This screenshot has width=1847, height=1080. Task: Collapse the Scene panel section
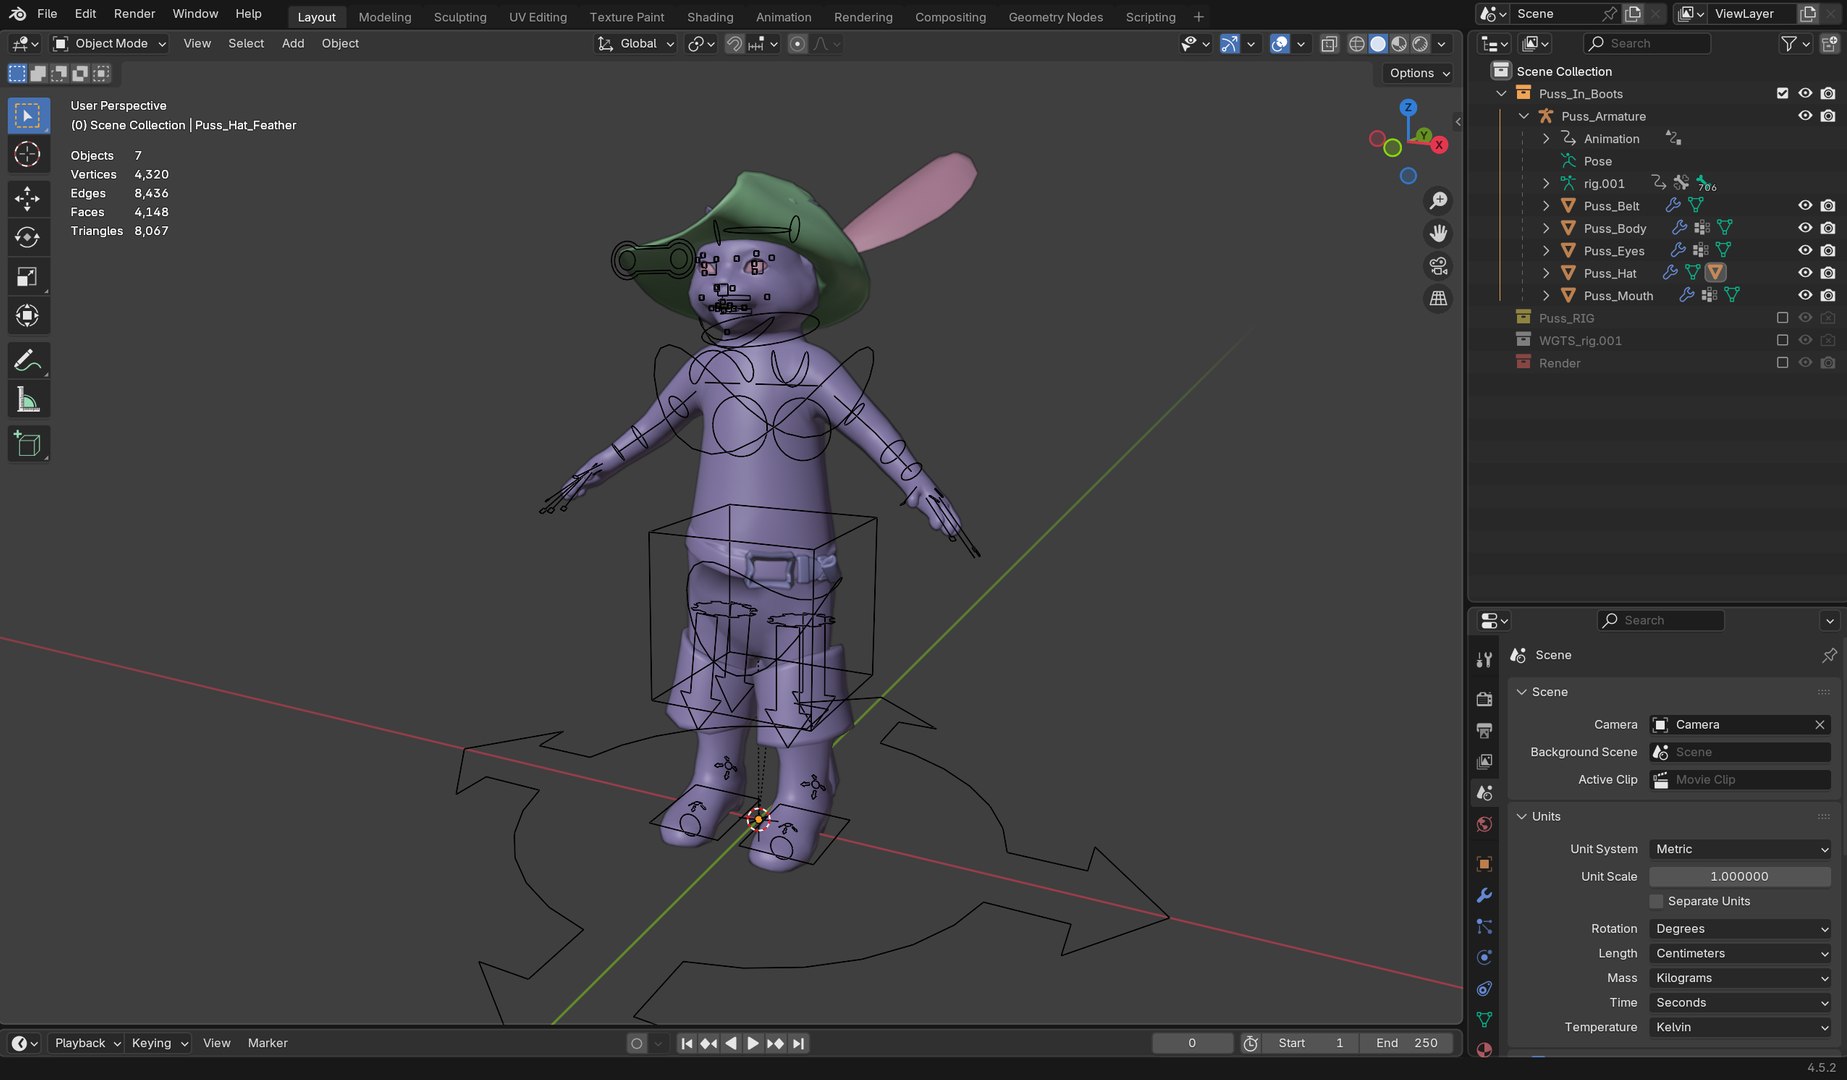pyautogui.click(x=1522, y=692)
